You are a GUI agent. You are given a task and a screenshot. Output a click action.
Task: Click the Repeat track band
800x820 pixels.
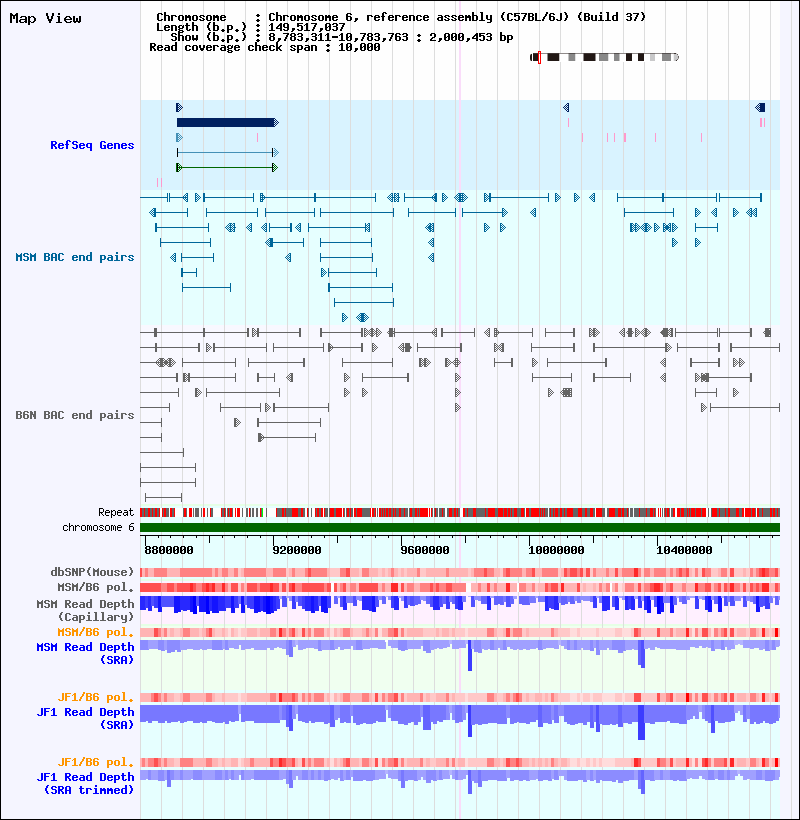[x=460, y=512]
